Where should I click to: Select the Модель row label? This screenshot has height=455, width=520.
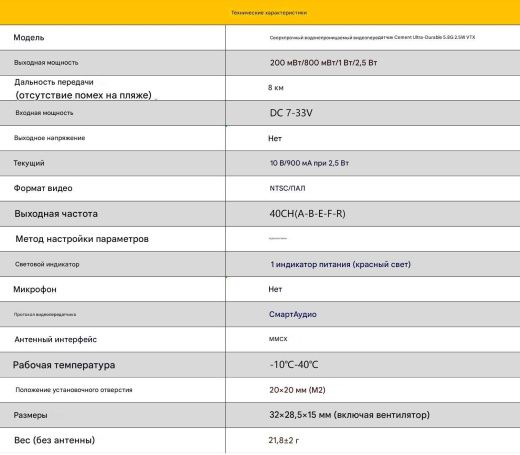29,37
